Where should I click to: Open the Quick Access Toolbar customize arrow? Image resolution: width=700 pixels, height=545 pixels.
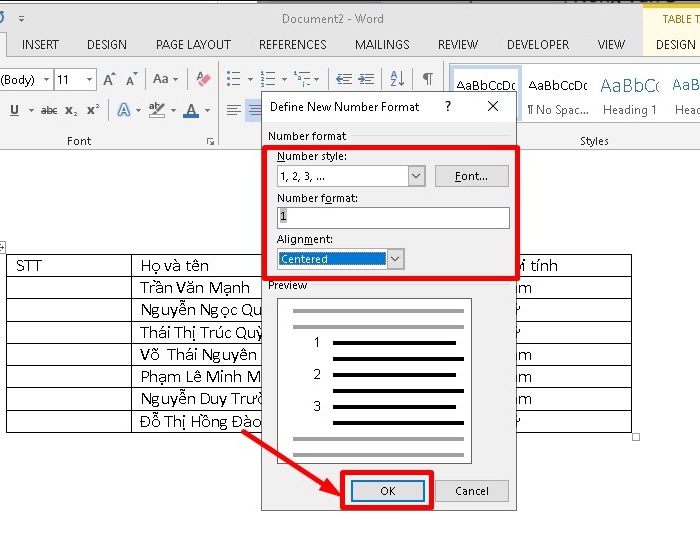click(21, 19)
